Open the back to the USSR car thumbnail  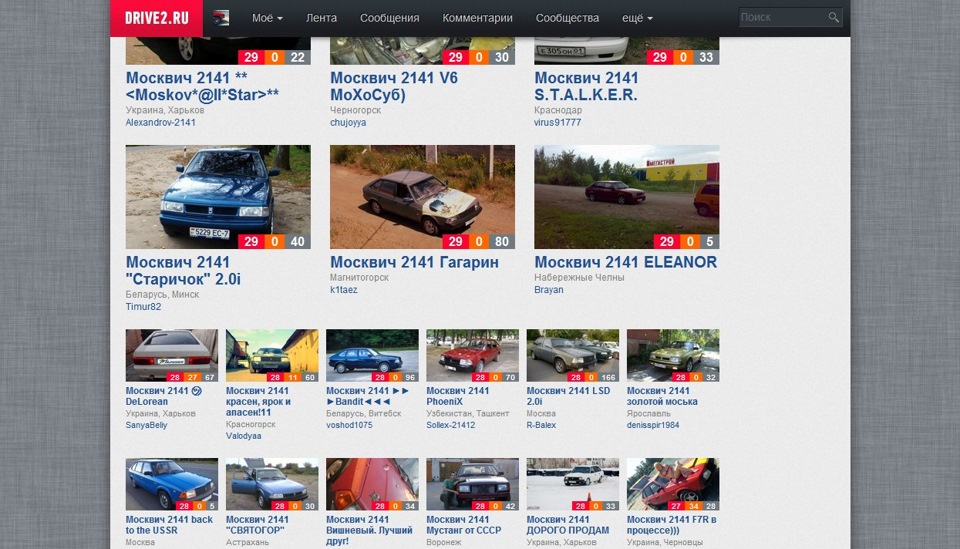pyautogui.click(x=171, y=484)
